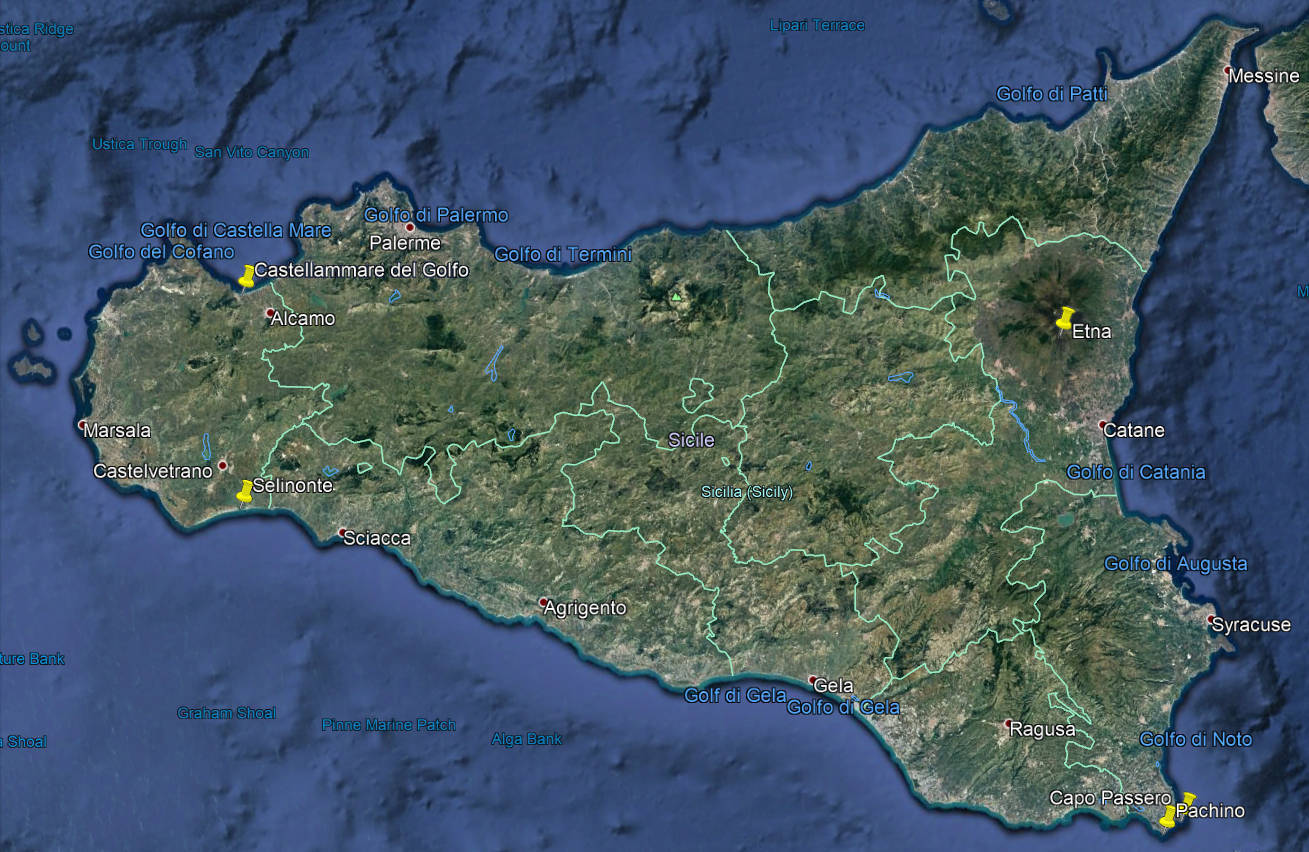Image resolution: width=1309 pixels, height=852 pixels.
Task: Select the Sicilia (Sicily) region label
Action: [x=746, y=492]
